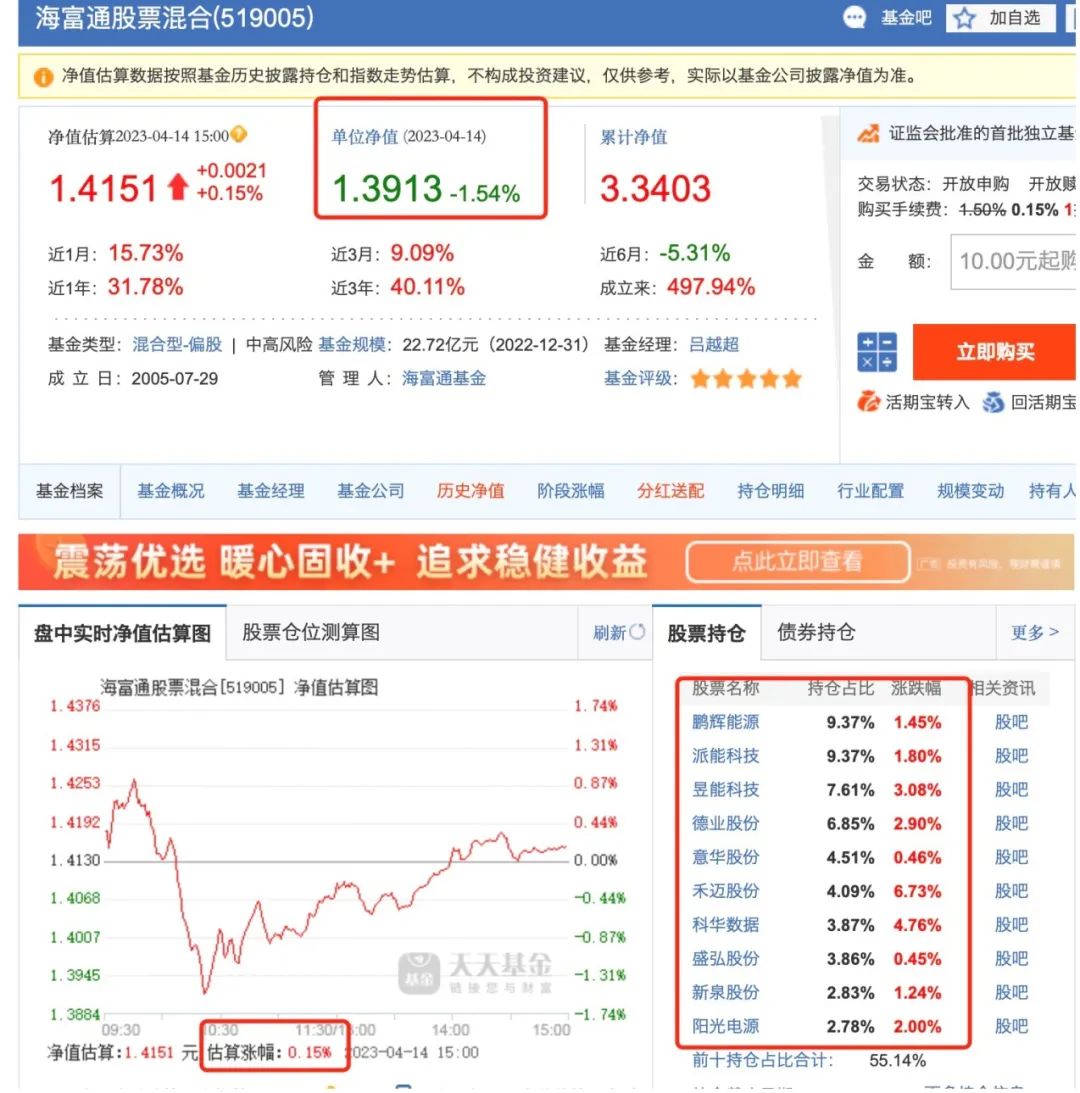
Task: Click the 累计净值 label link
Action: tap(634, 137)
